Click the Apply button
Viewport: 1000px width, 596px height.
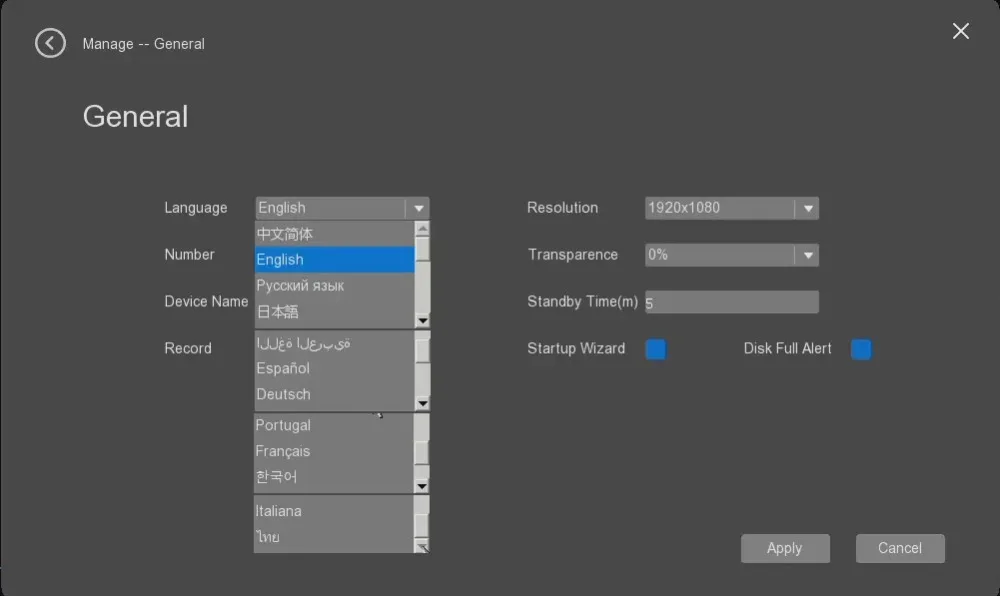785,548
